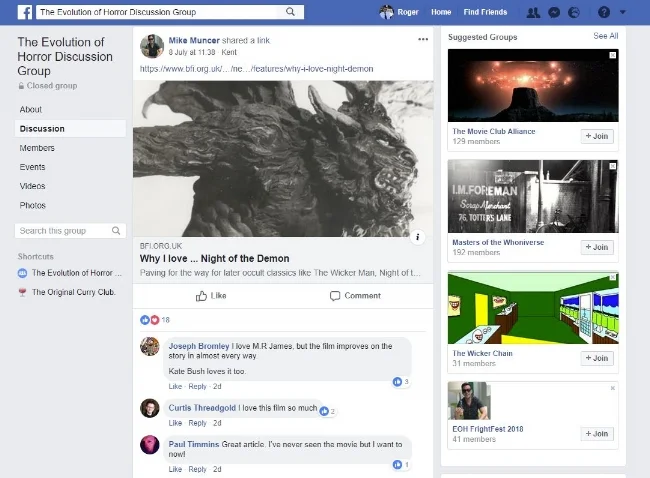Open Masters of the Whoniverse cover image
The width and height of the screenshot is (650, 478).
[533, 197]
